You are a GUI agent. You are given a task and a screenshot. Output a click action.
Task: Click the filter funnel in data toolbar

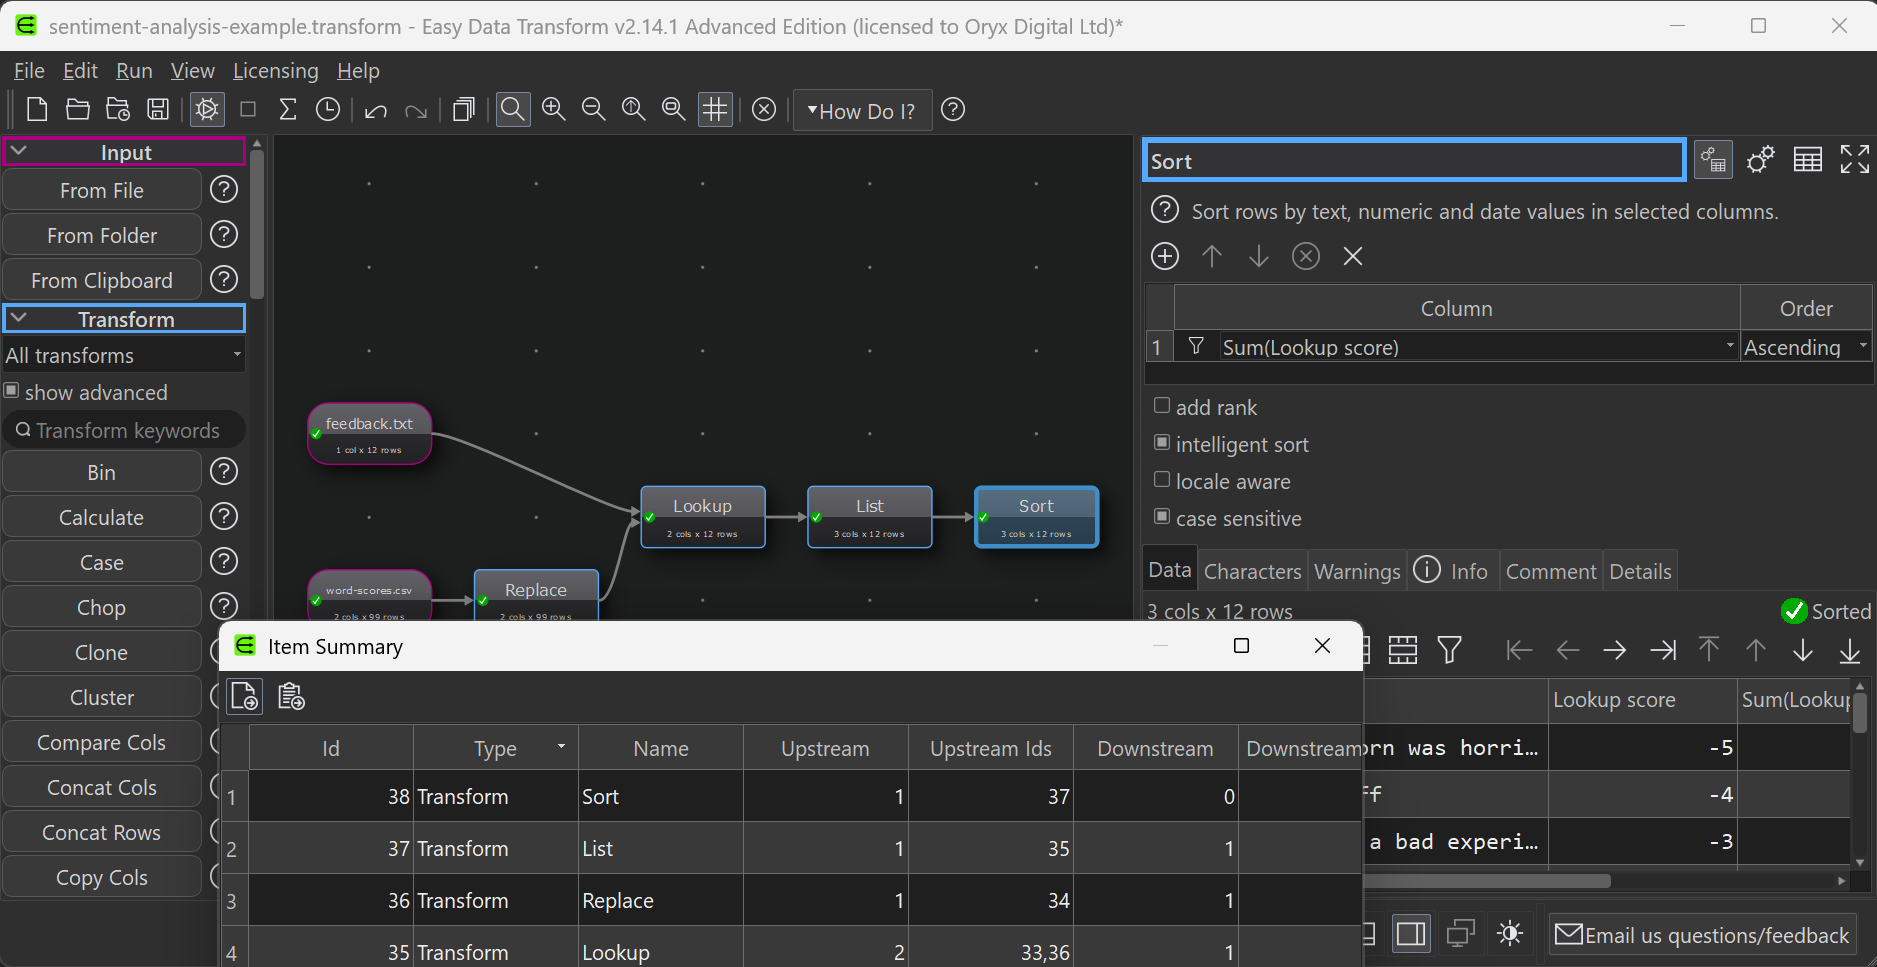[x=1450, y=650]
